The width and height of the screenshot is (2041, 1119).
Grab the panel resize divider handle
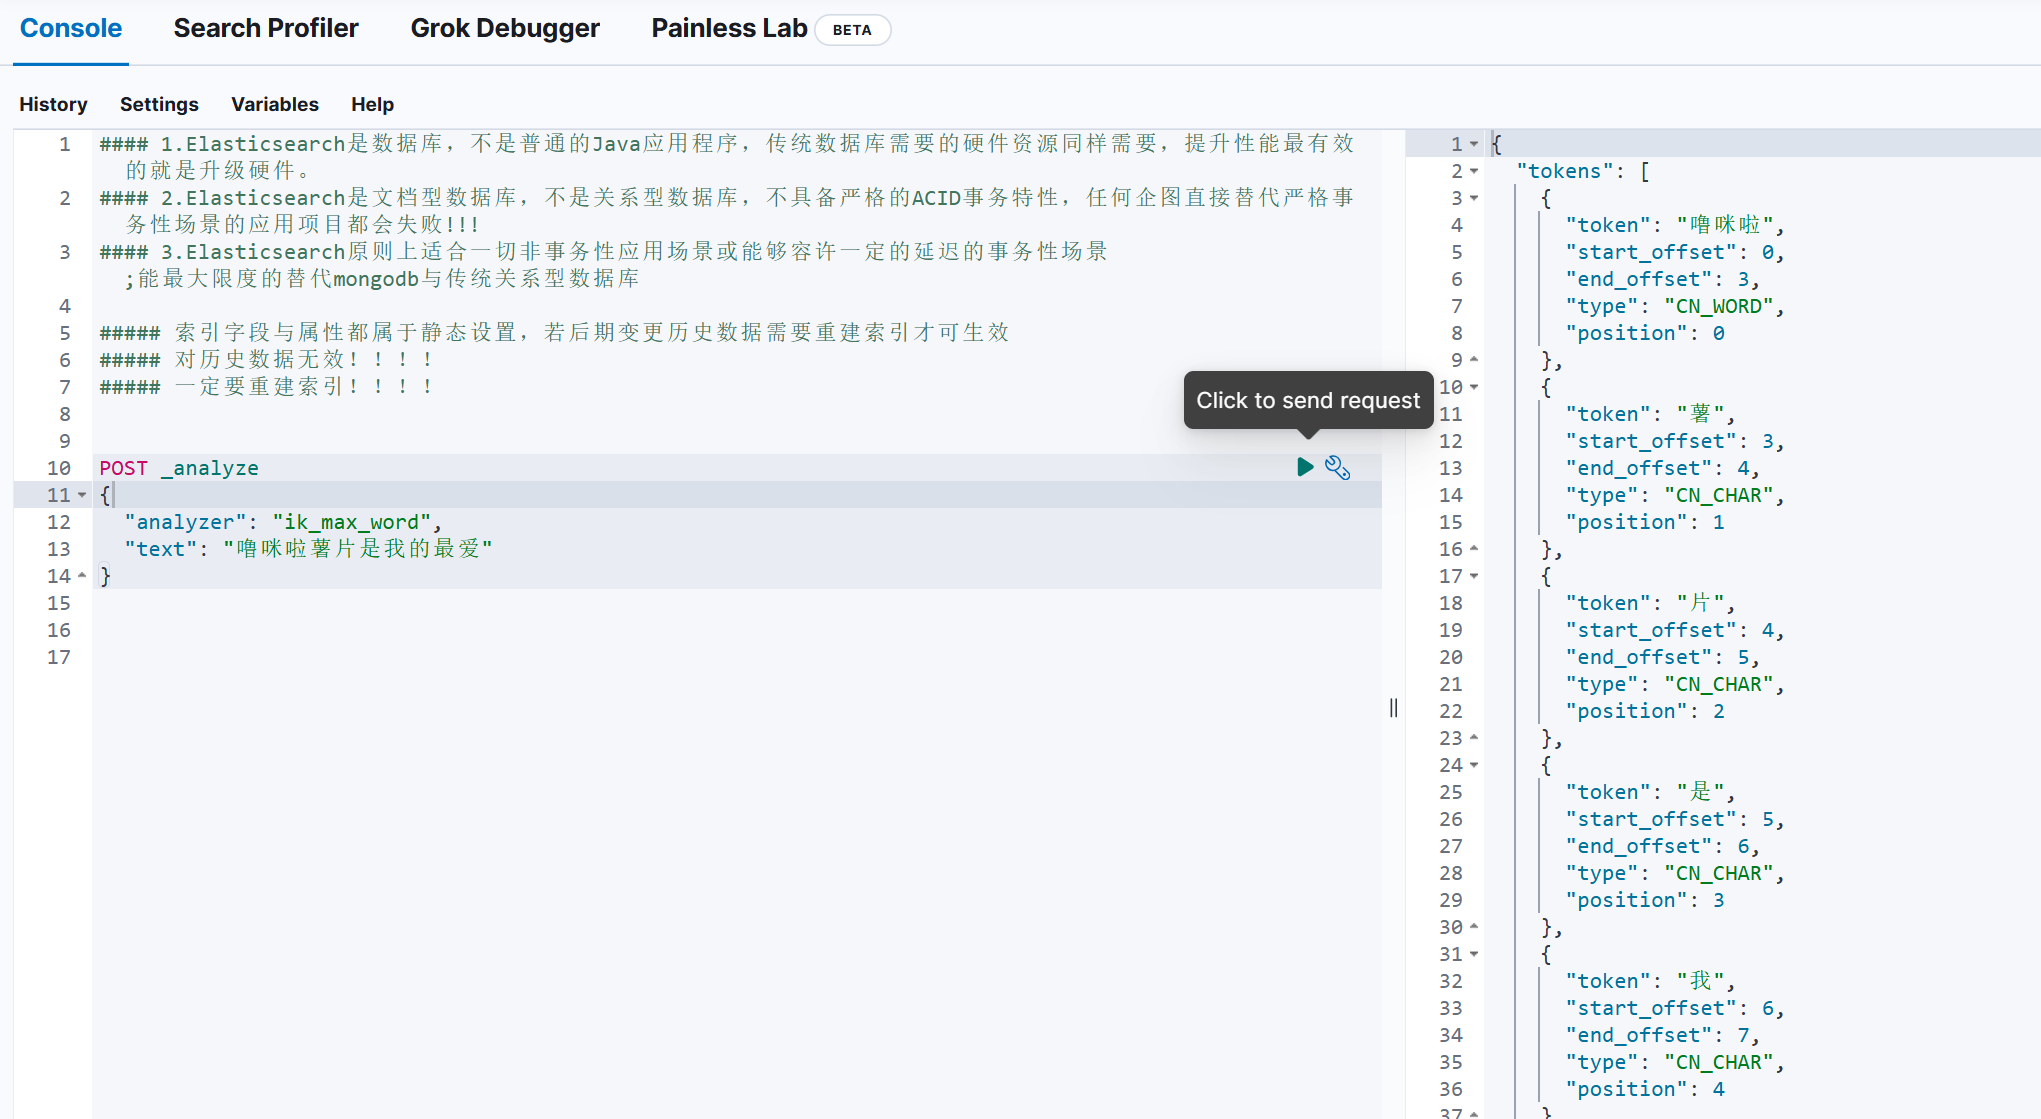click(1393, 708)
